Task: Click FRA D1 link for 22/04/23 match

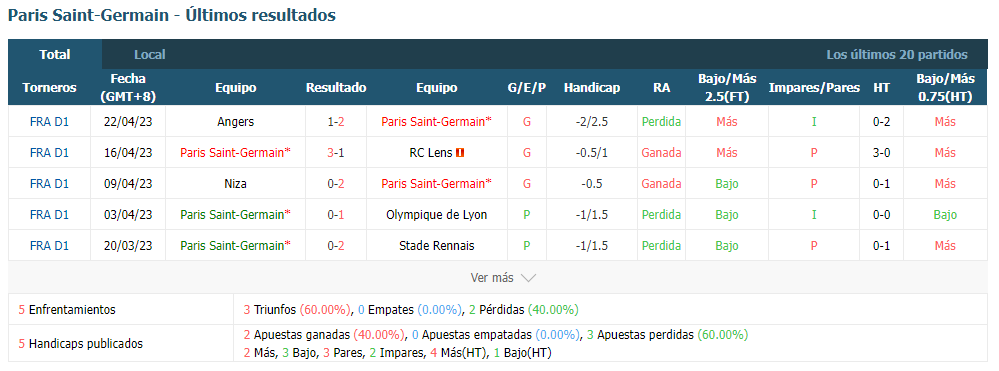Action: coord(49,122)
